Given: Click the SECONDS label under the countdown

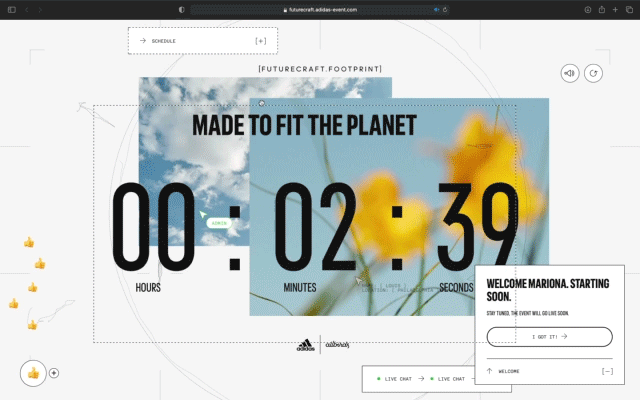Looking at the screenshot, I should (456, 287).
